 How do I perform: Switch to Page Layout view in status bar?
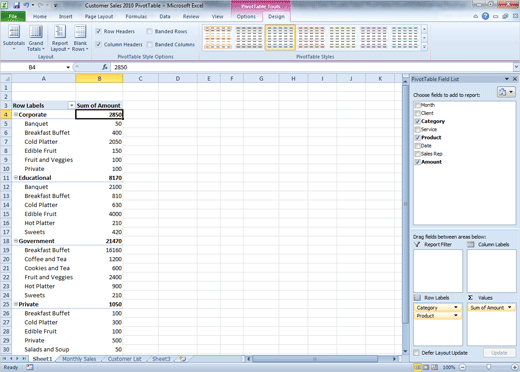(x=426, y=367)
